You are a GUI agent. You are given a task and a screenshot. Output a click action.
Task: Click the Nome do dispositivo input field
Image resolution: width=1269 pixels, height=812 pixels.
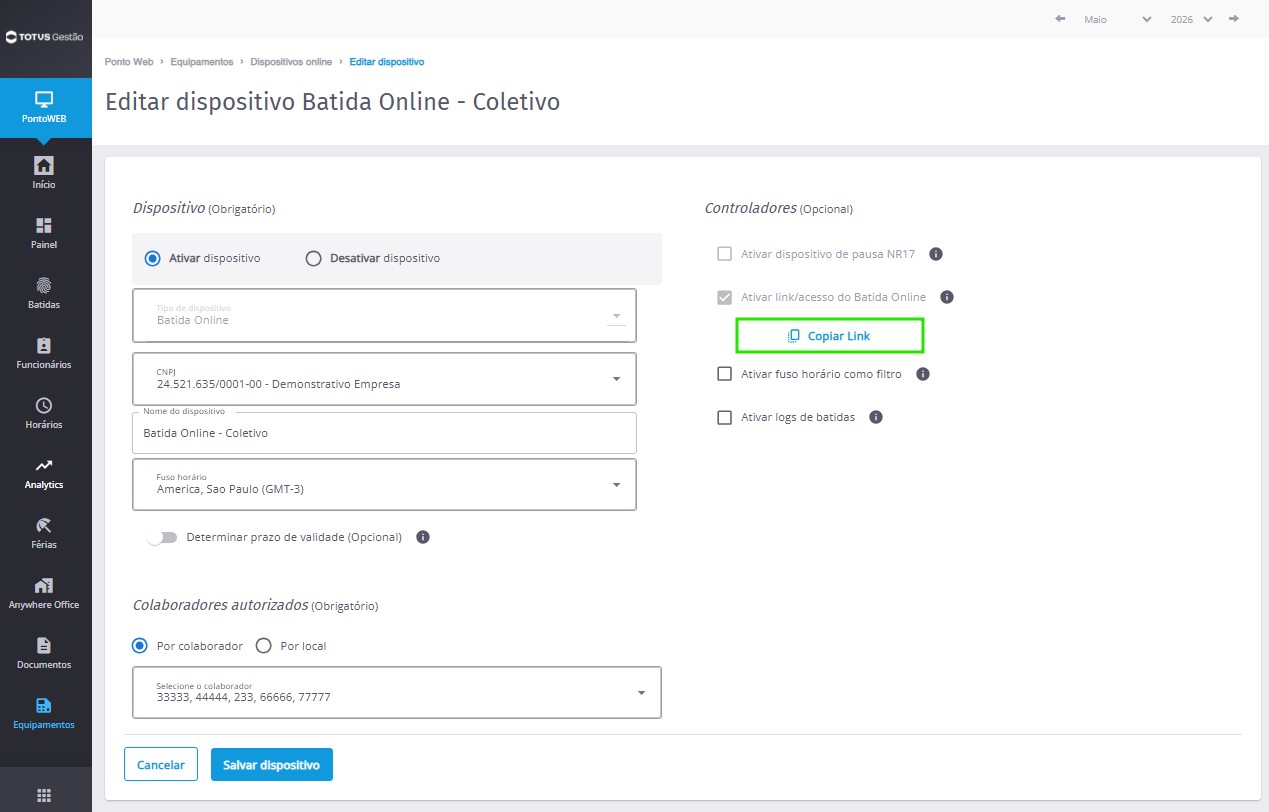point(384,433)
